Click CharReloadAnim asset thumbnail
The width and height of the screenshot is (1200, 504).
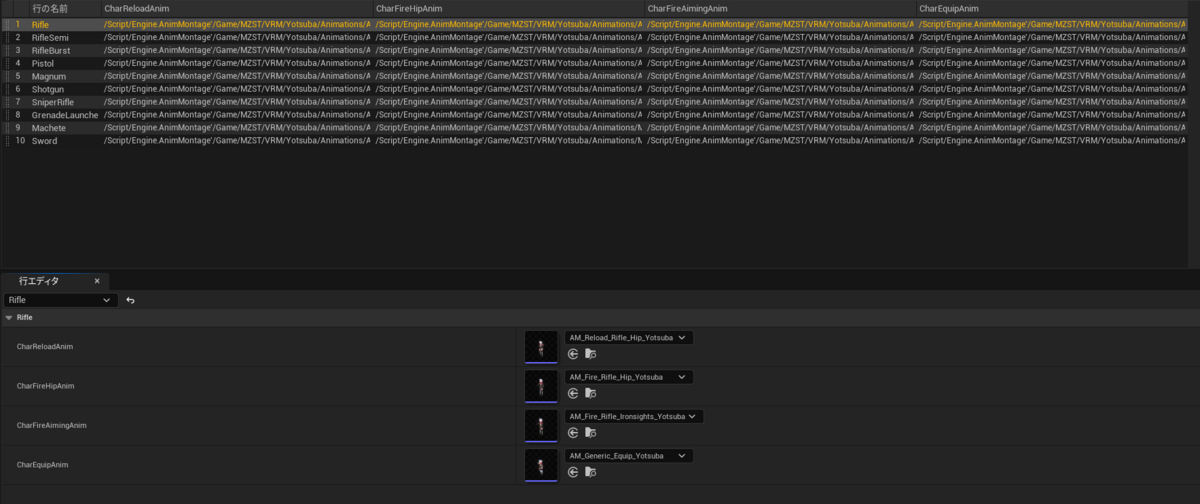coord(541,346)
